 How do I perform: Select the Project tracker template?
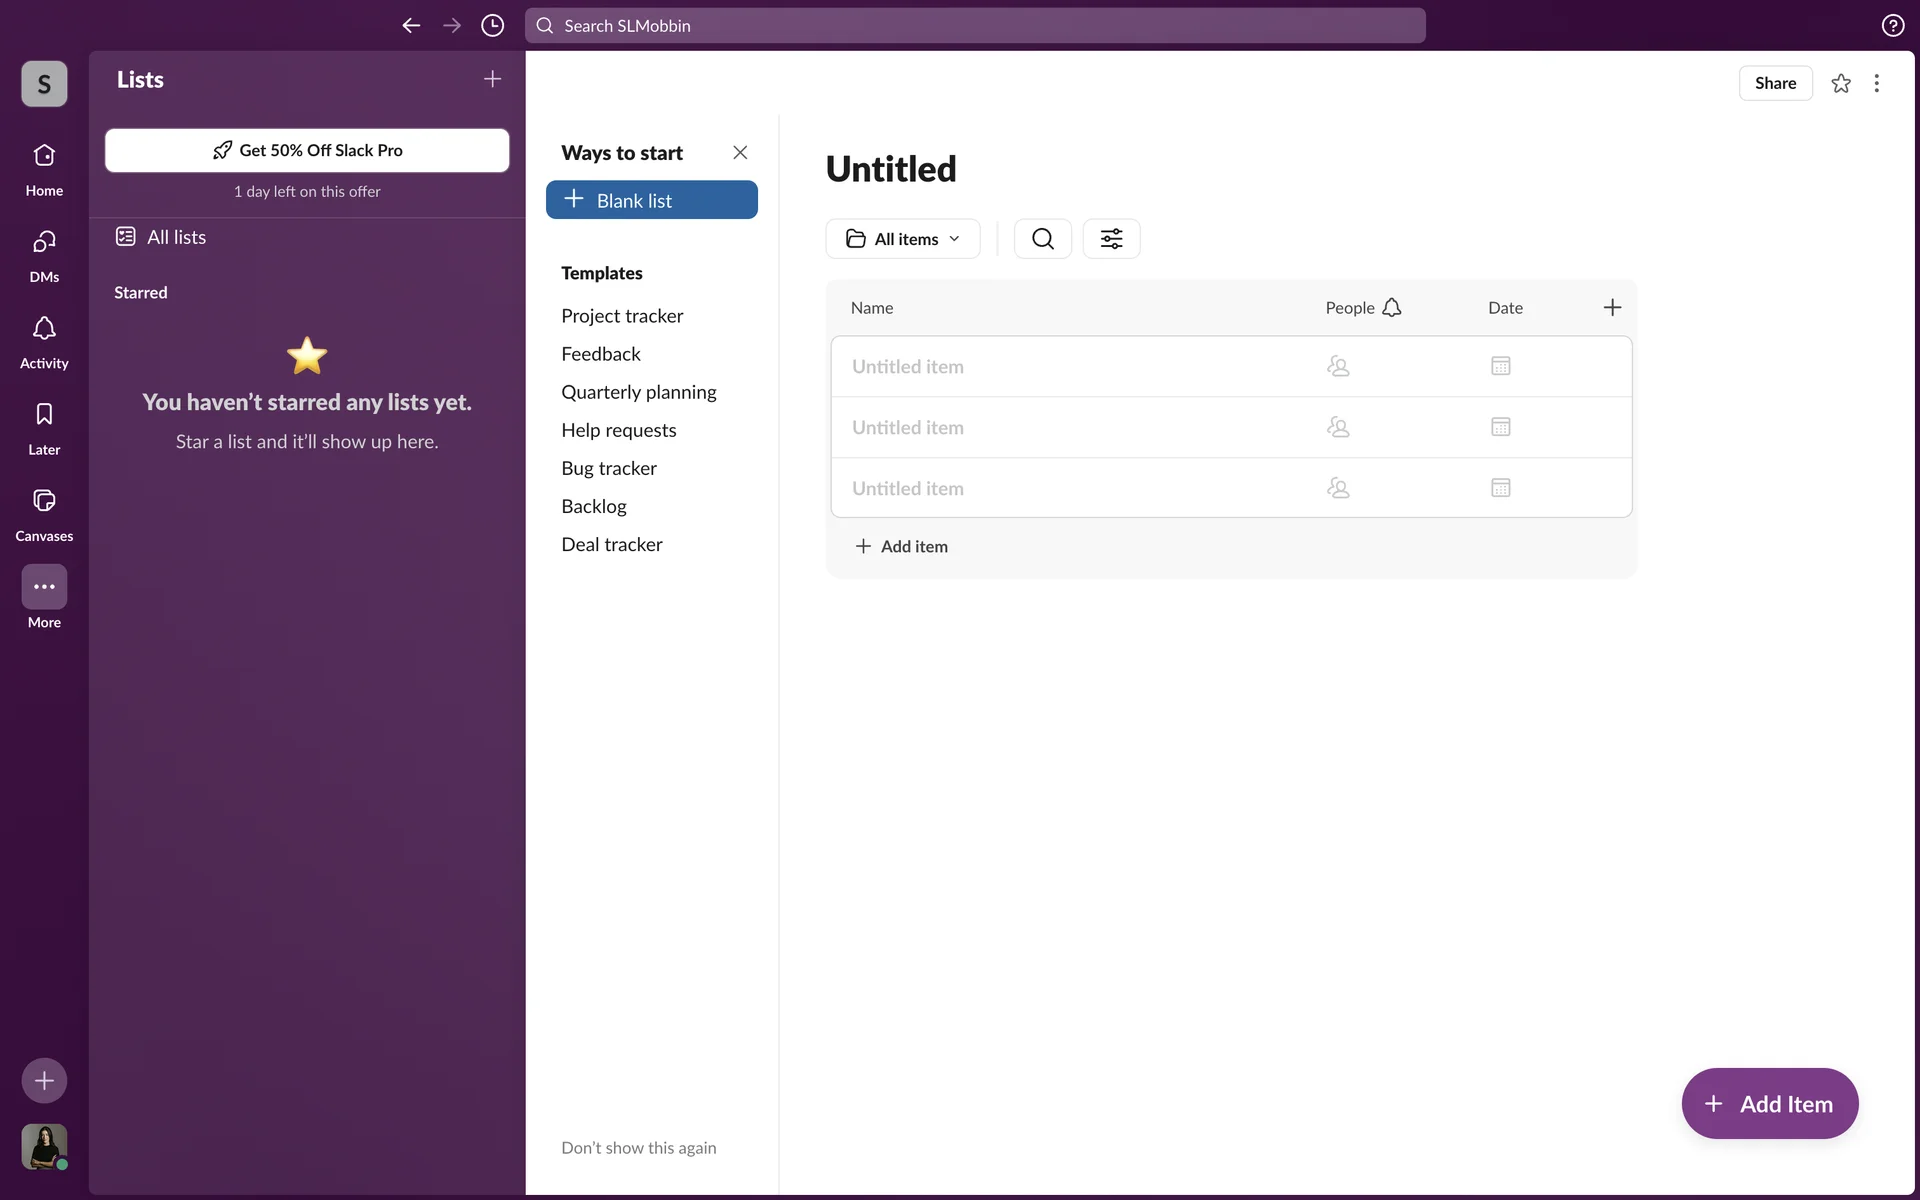[622, 316]
